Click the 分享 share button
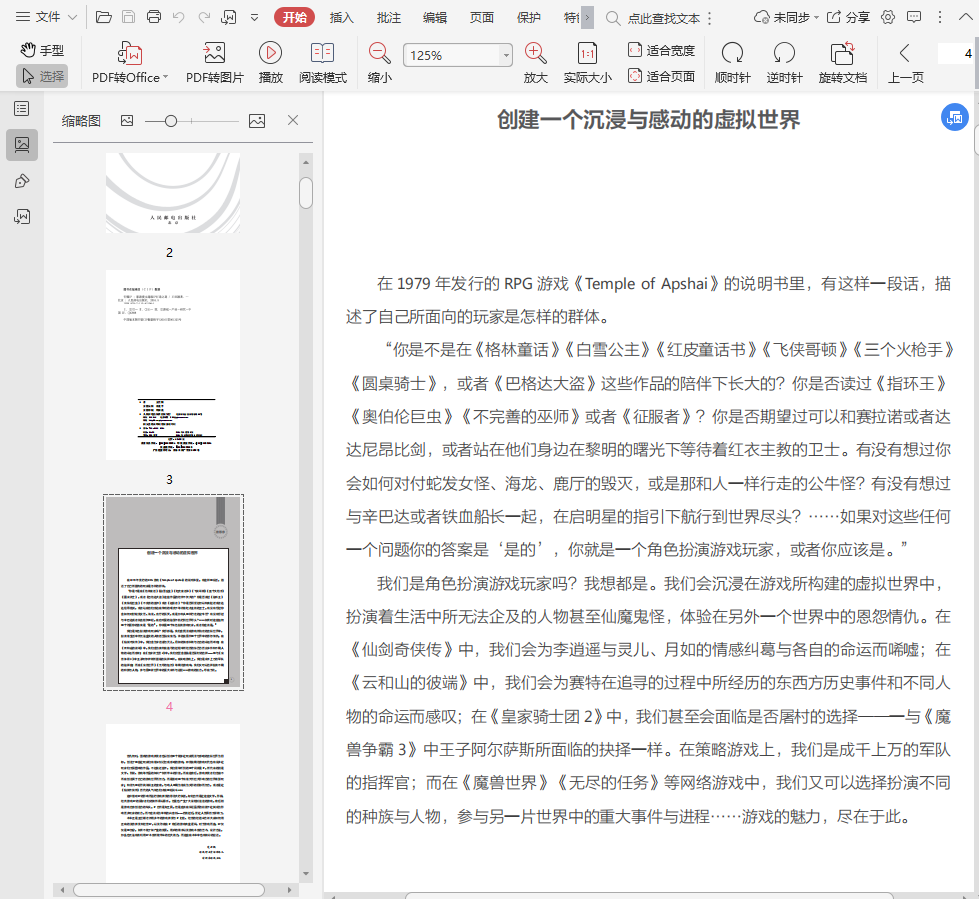Viewport: 979px width, 899px height. point(847,17)
